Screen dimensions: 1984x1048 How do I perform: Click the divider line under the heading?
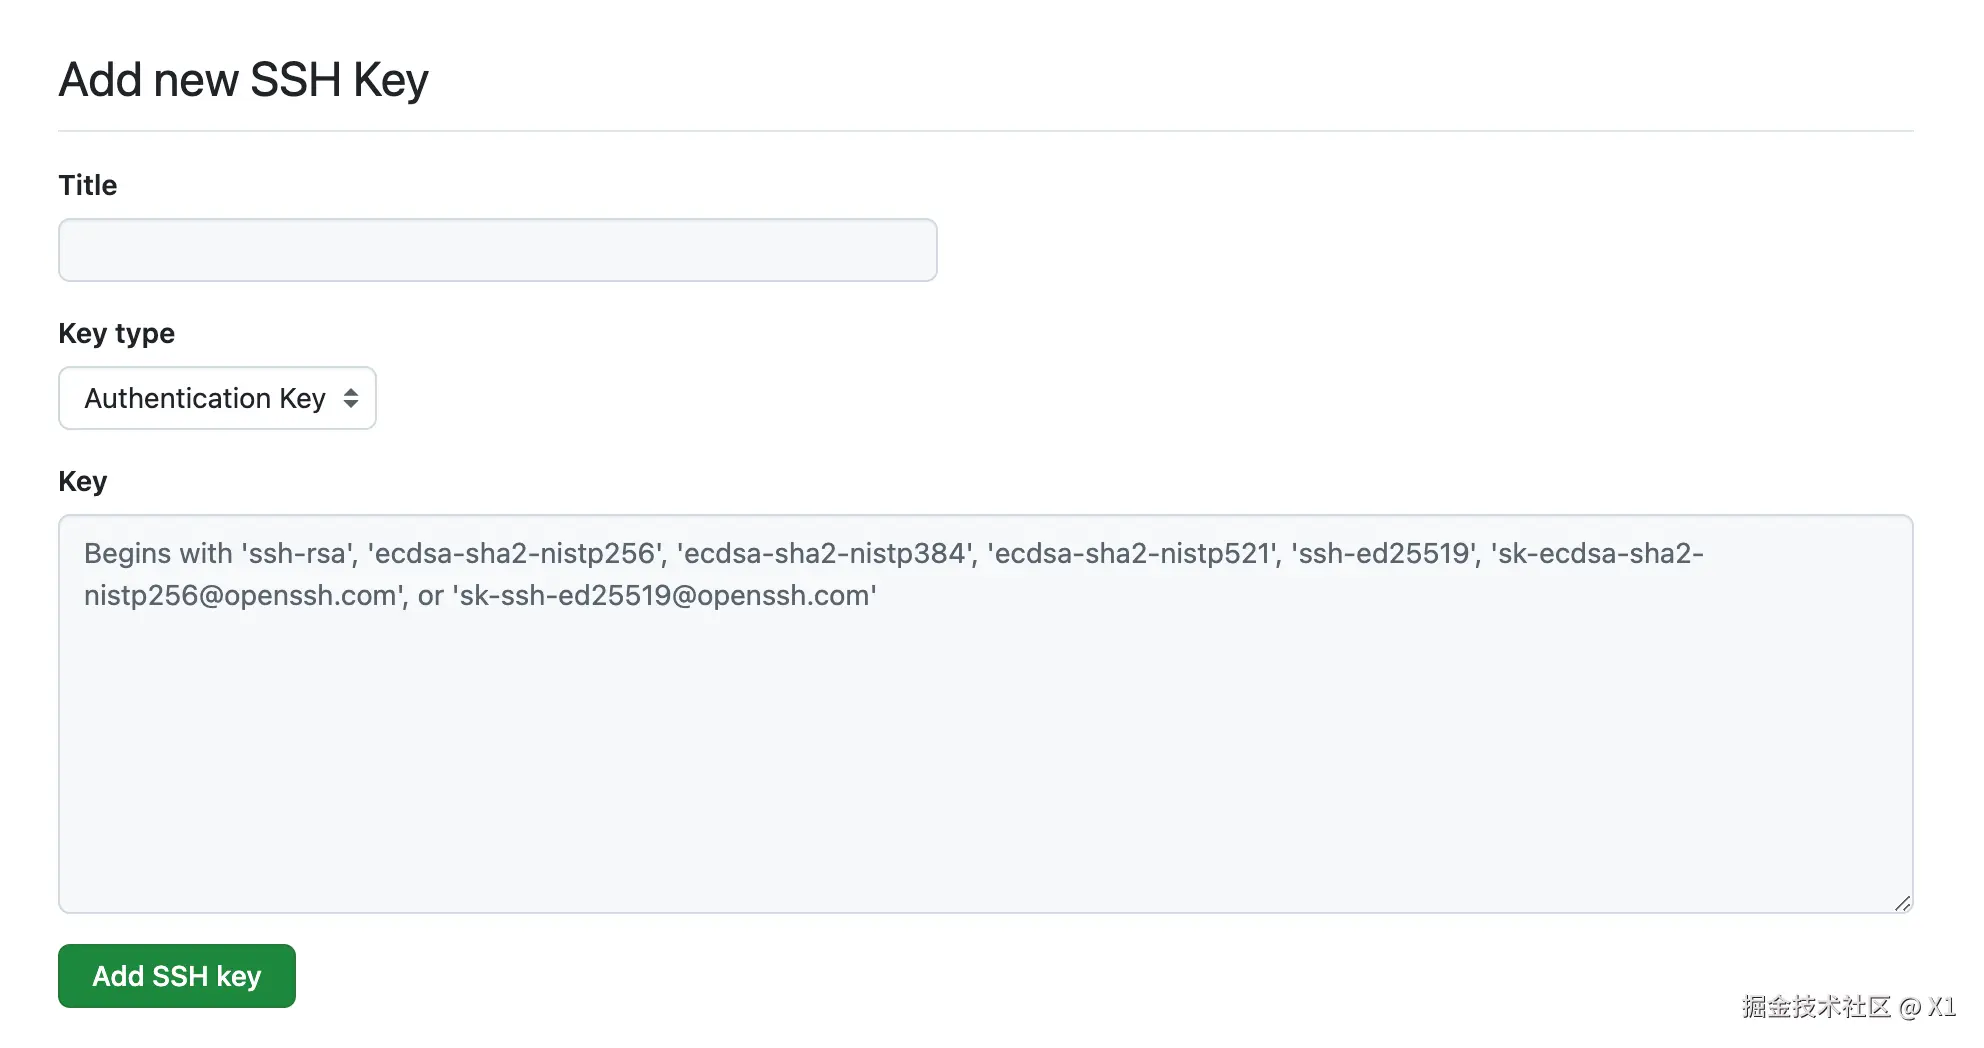coord(985,131)
